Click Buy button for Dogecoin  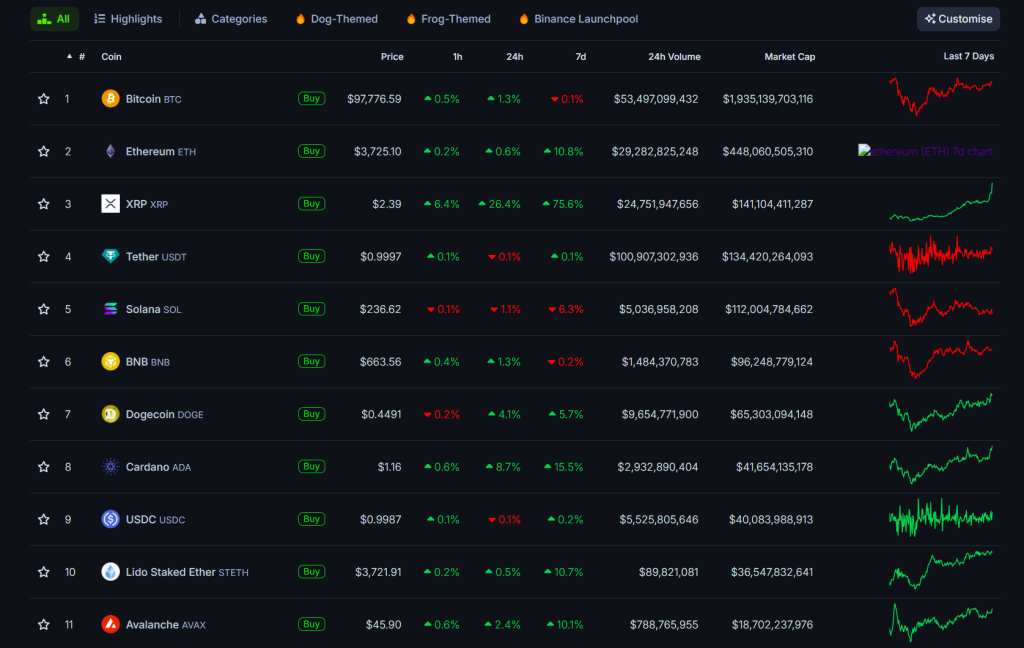pos(312,414)
